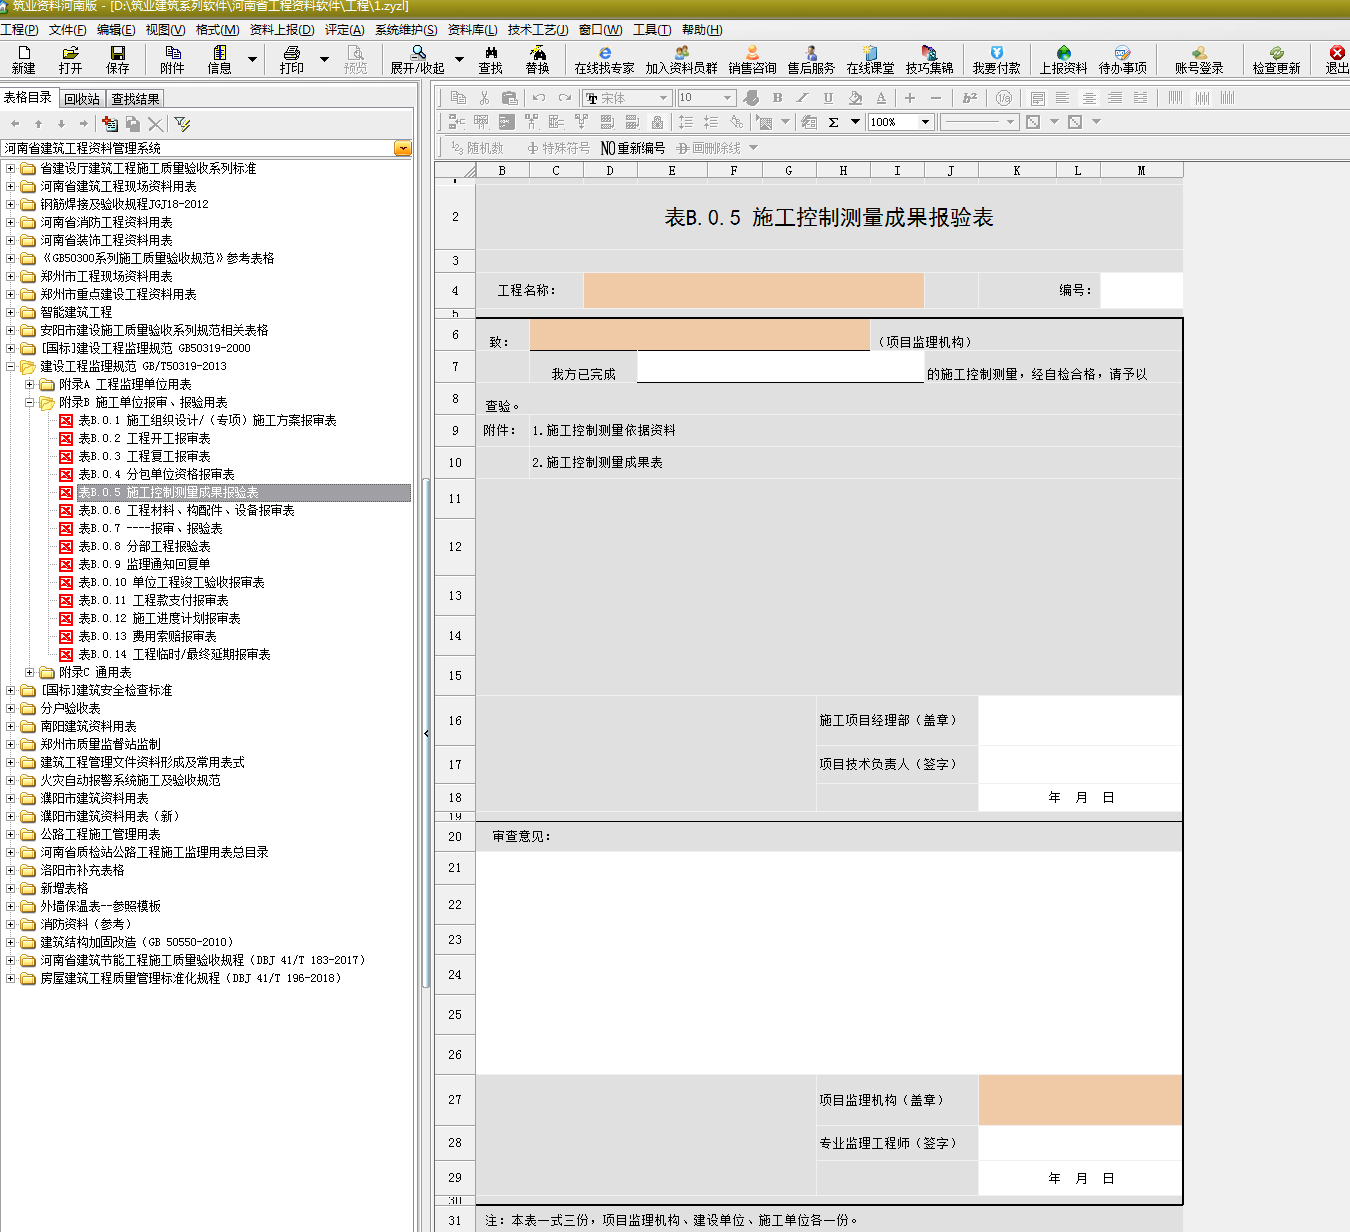Click the 打开 (Open) toolbar icon
This screenshot has height=1232, width=1350.
coord(70,59)
